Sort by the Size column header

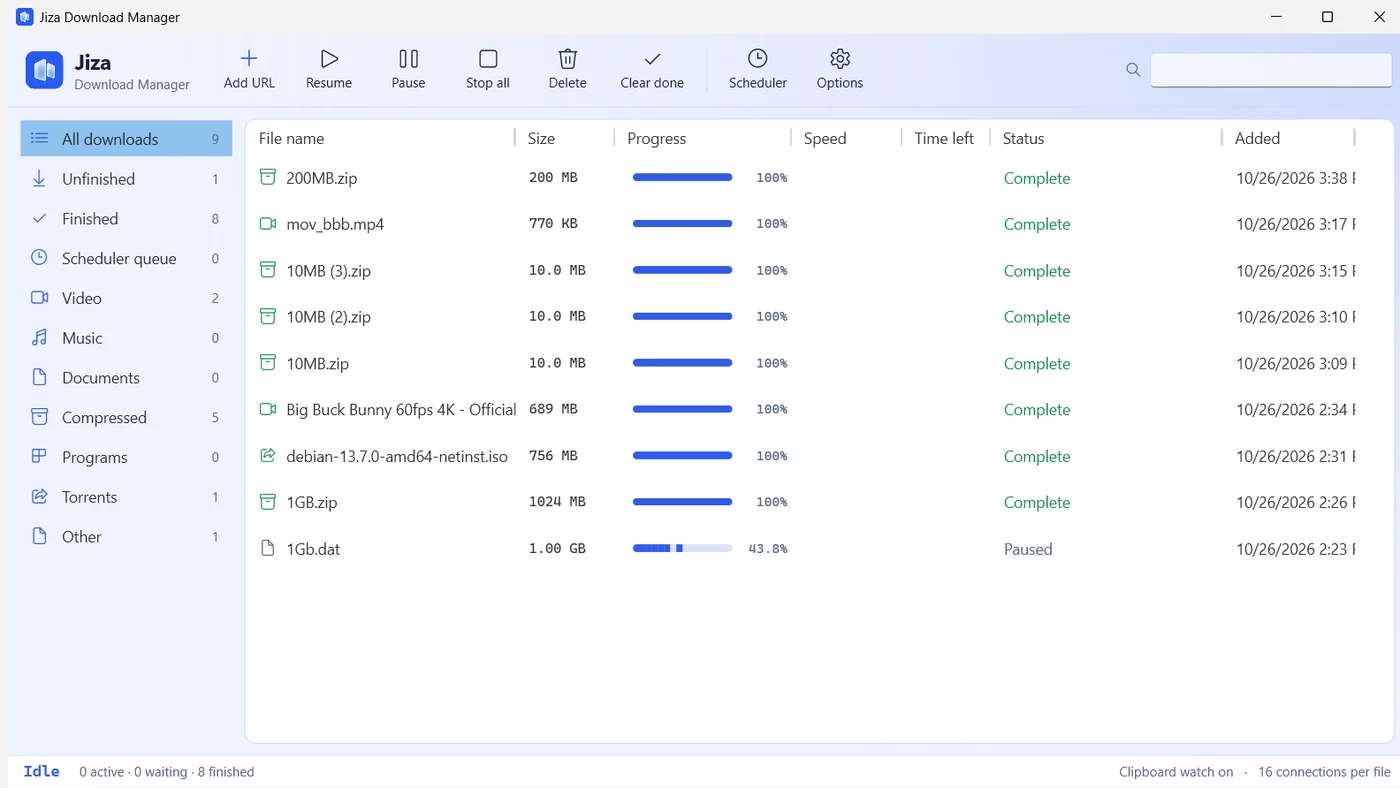coord(541,138)
